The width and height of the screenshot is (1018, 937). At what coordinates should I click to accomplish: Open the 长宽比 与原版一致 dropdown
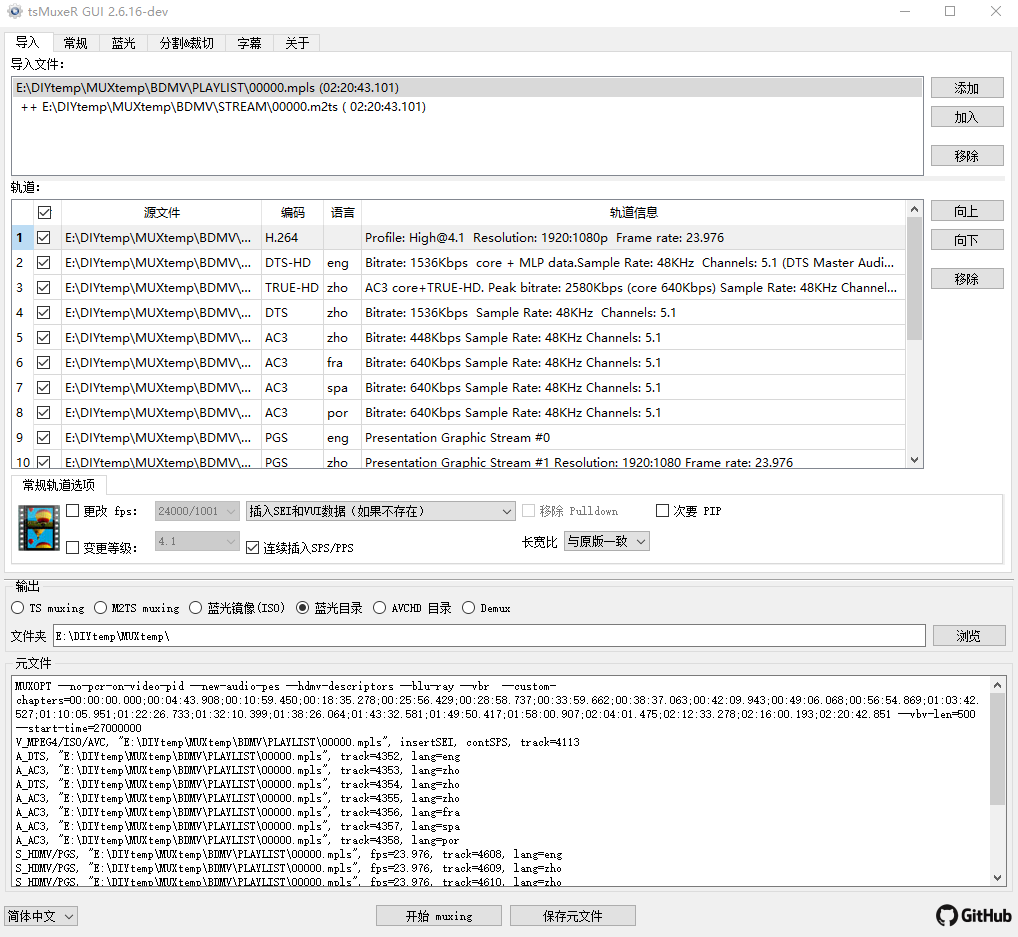pos(606,541)
